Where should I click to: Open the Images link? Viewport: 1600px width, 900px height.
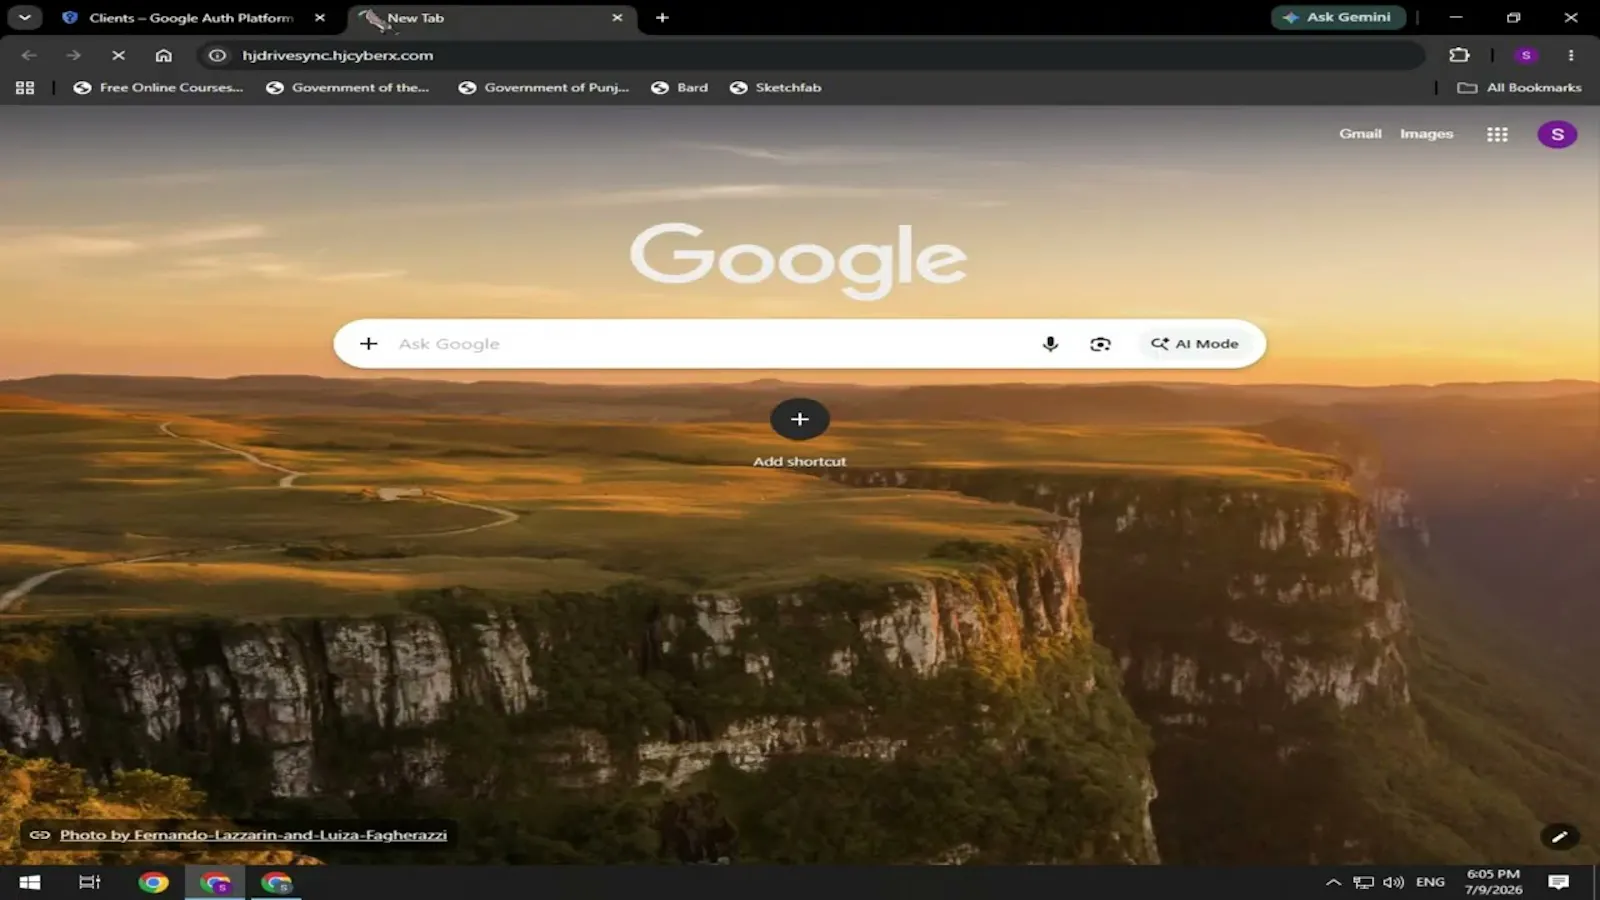(x=1426, y=134)
